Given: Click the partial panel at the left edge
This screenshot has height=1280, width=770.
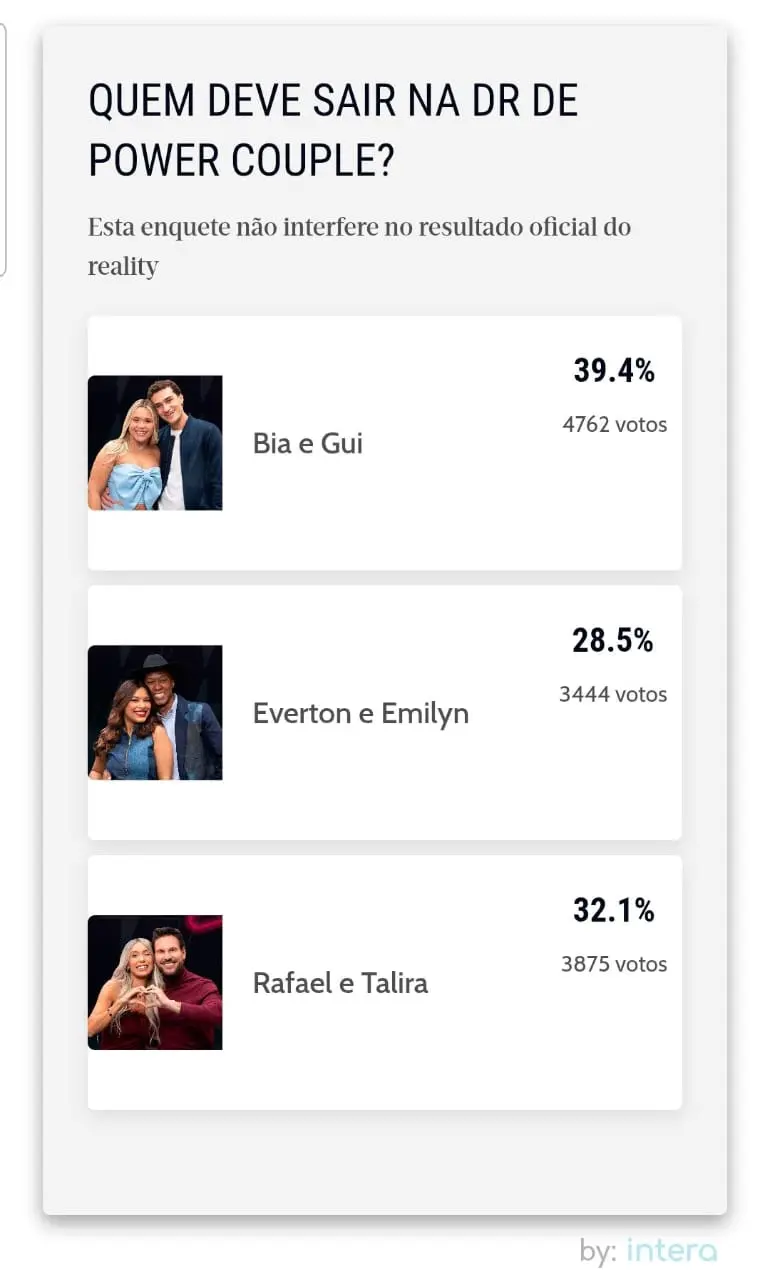Looking at the screenshot, I should [3, 150].
